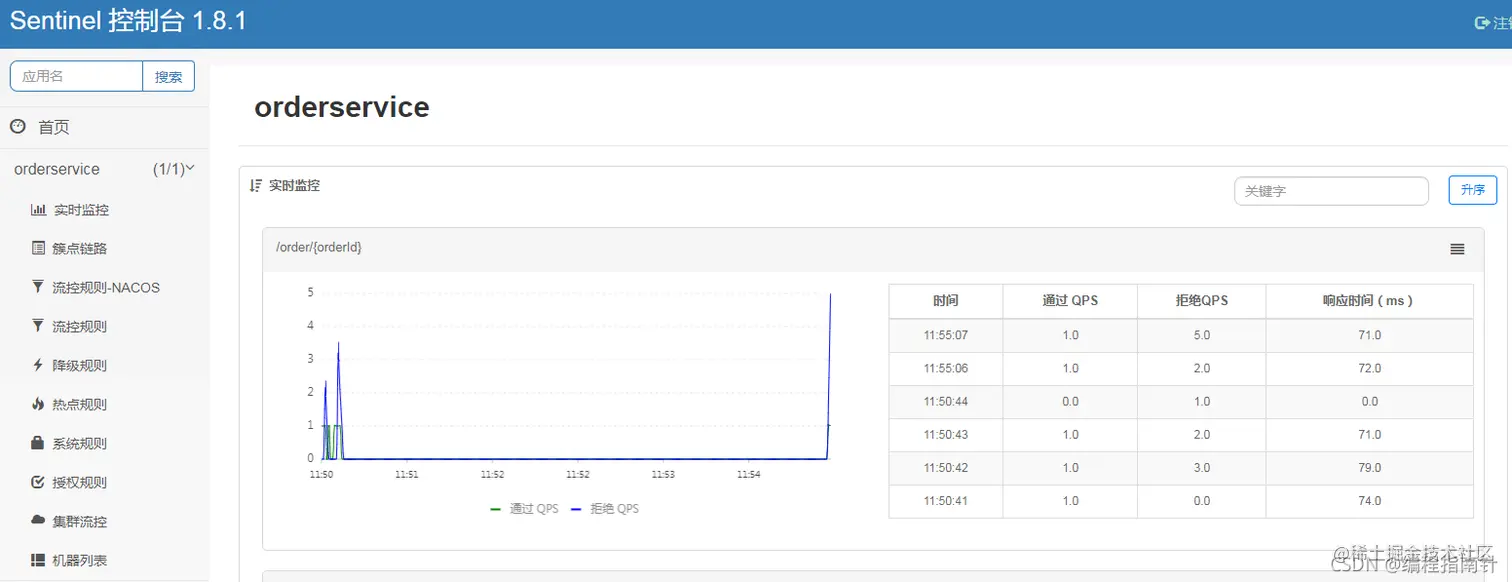Click the sort icon next to 实时监控 heading
1512x582 pixels.
[x=256, y=186]
